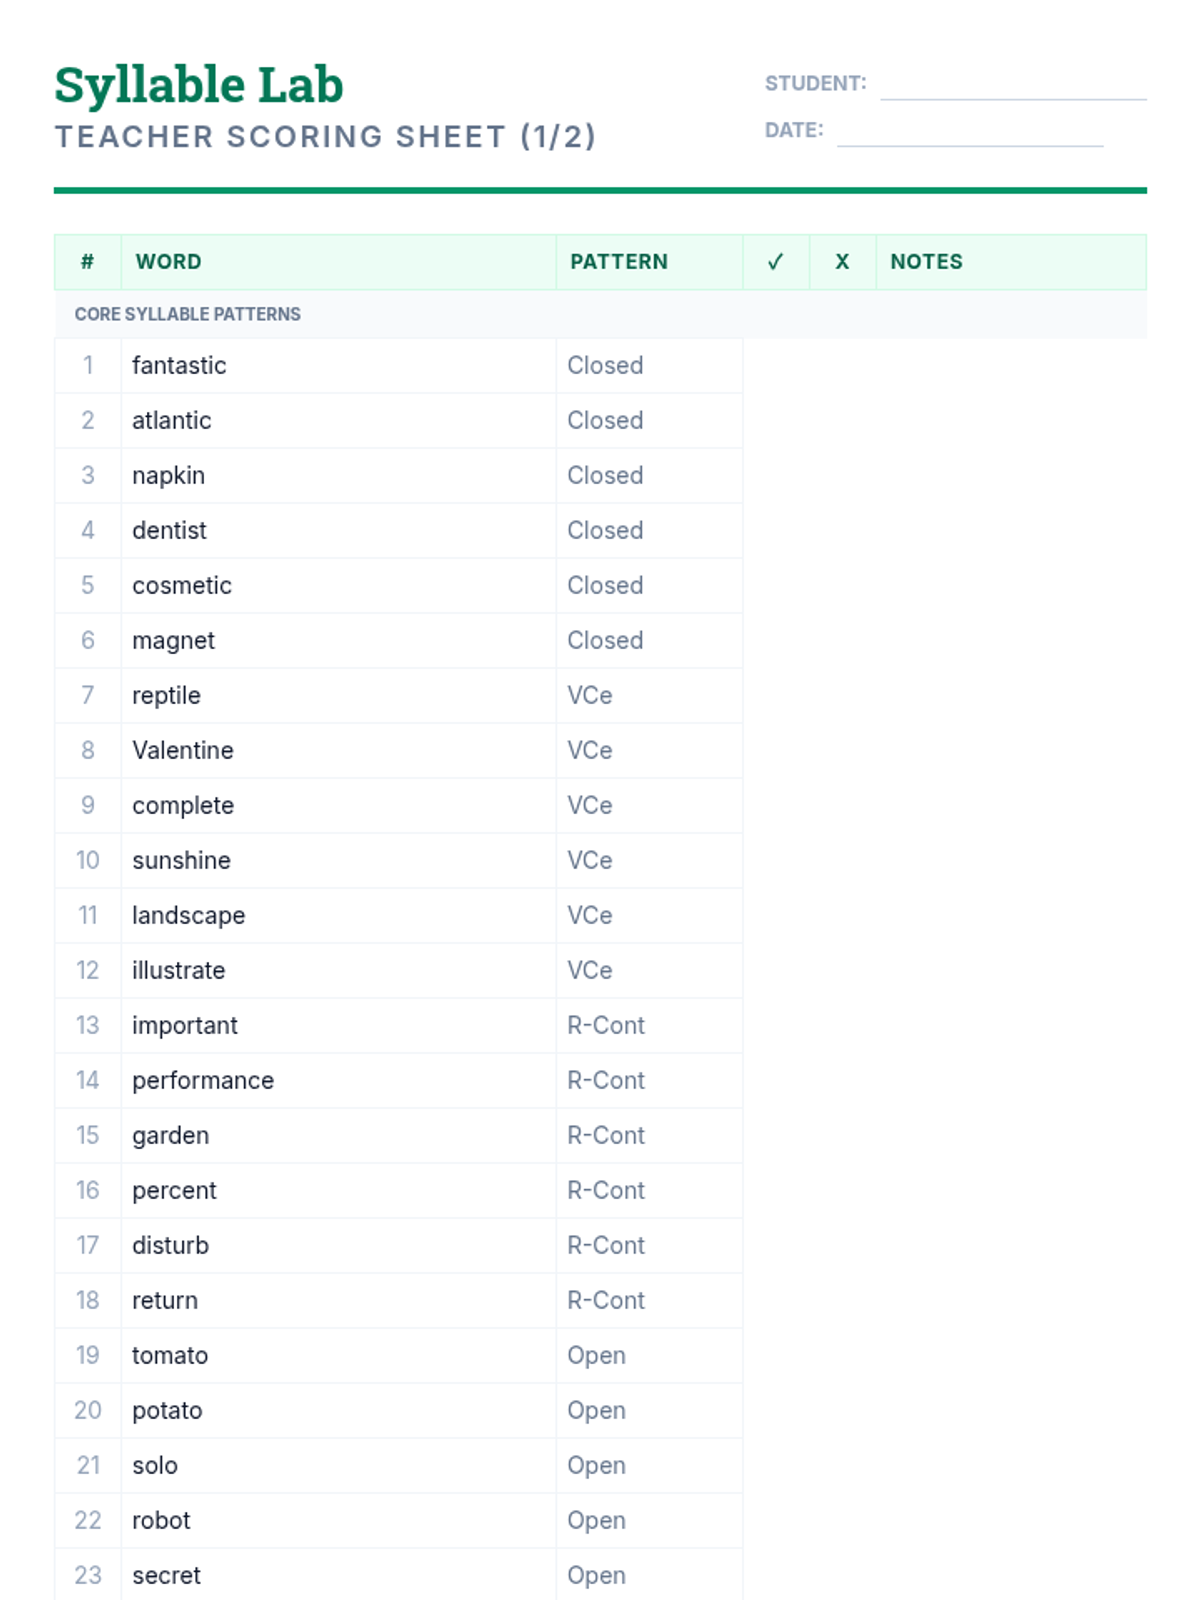Select the word illustrate
1200x1600 pixels.
[179, 971]
